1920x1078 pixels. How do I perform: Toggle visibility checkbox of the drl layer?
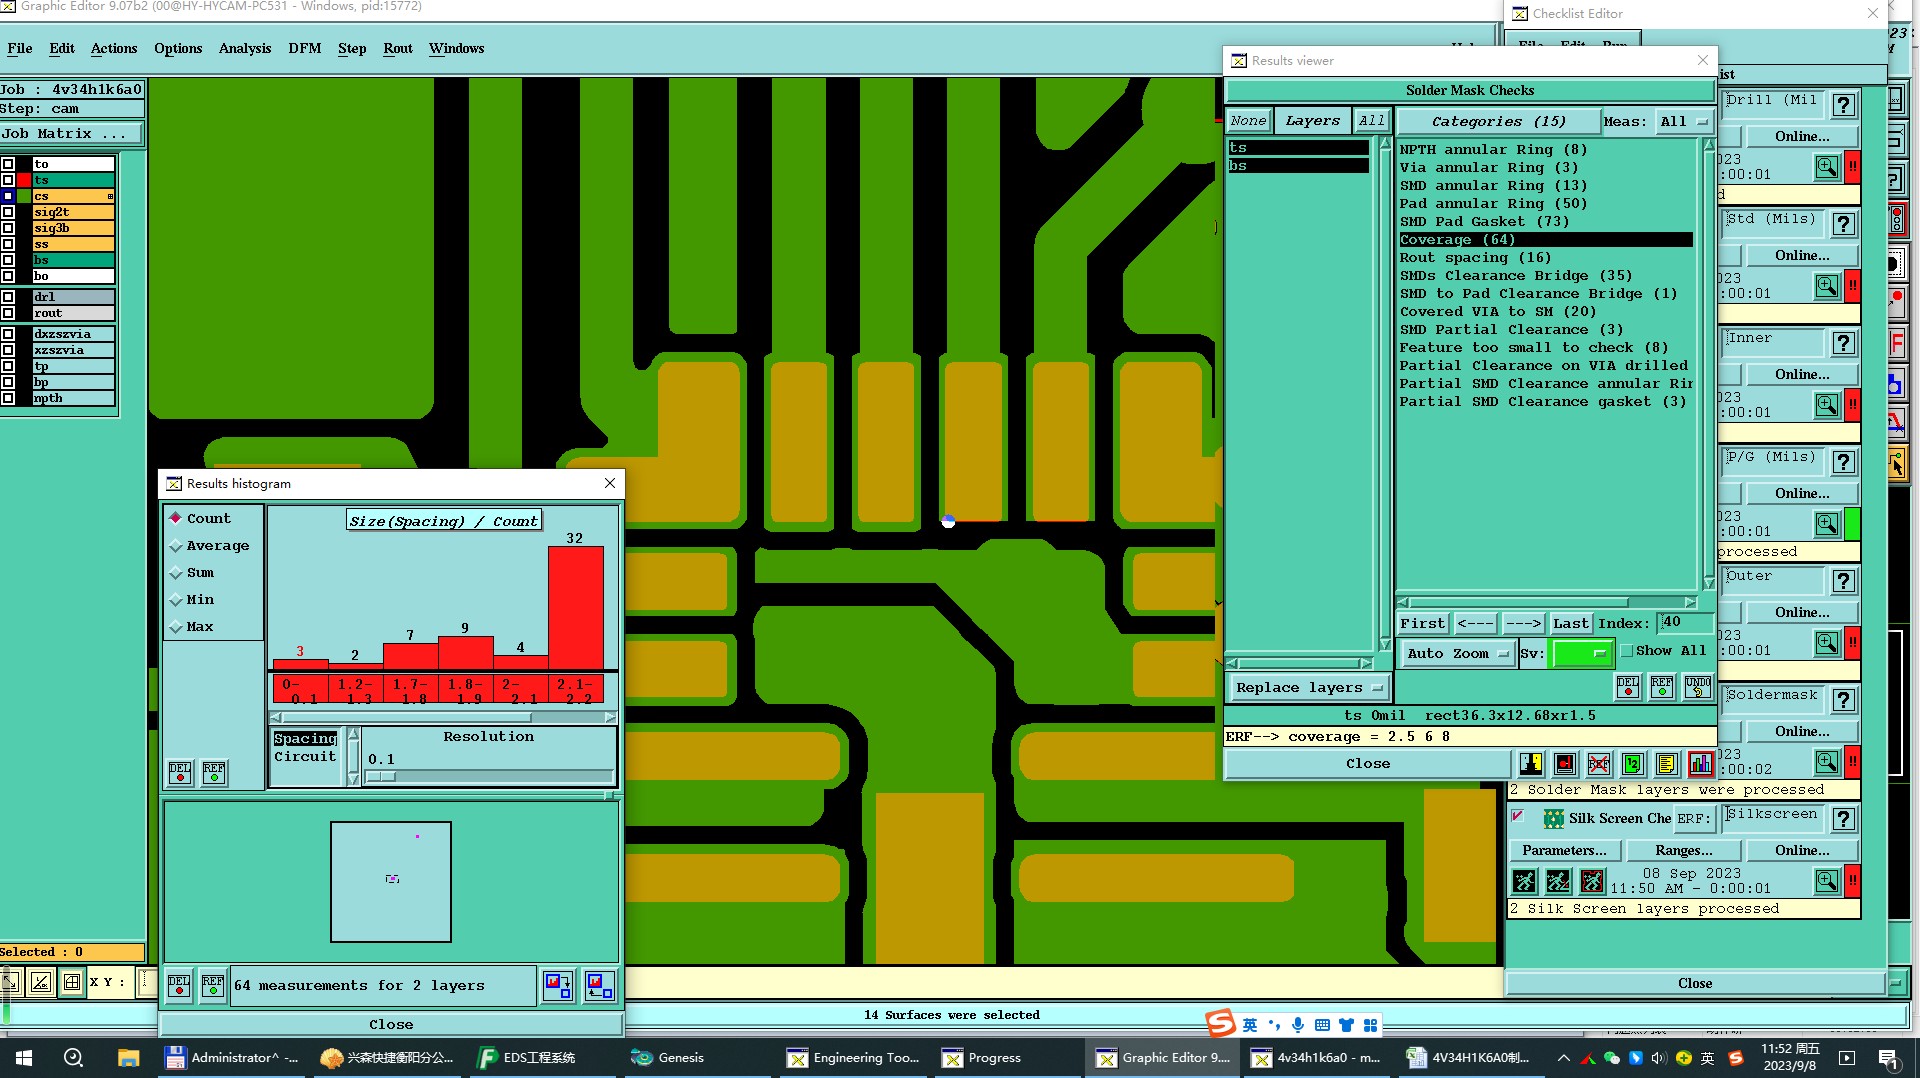[x=8, y=297]
